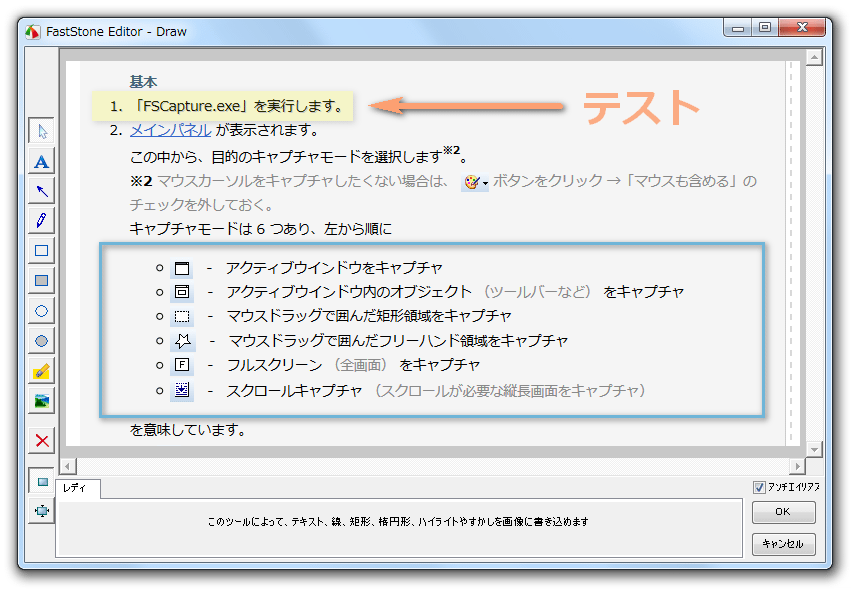Click the fit-to-window arrows icon

click(41, 511)
